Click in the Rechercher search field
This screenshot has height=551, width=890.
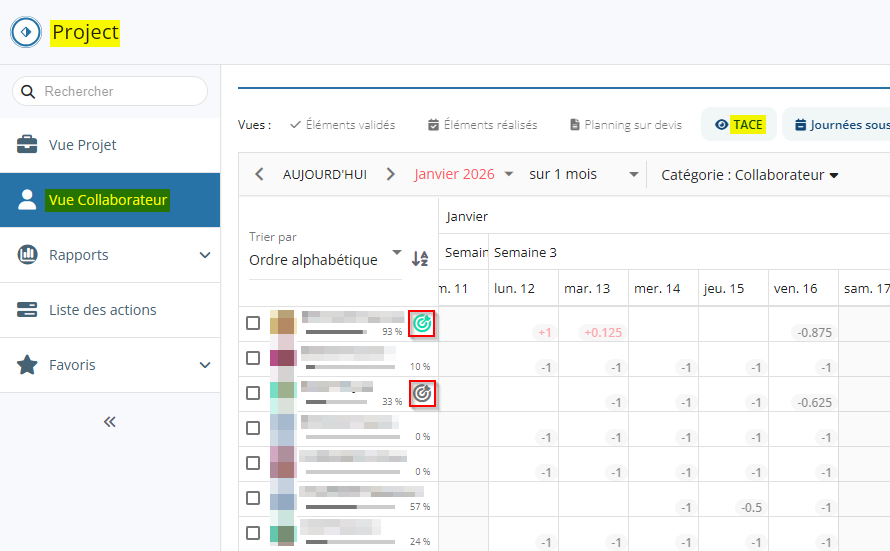coord(120,91)
